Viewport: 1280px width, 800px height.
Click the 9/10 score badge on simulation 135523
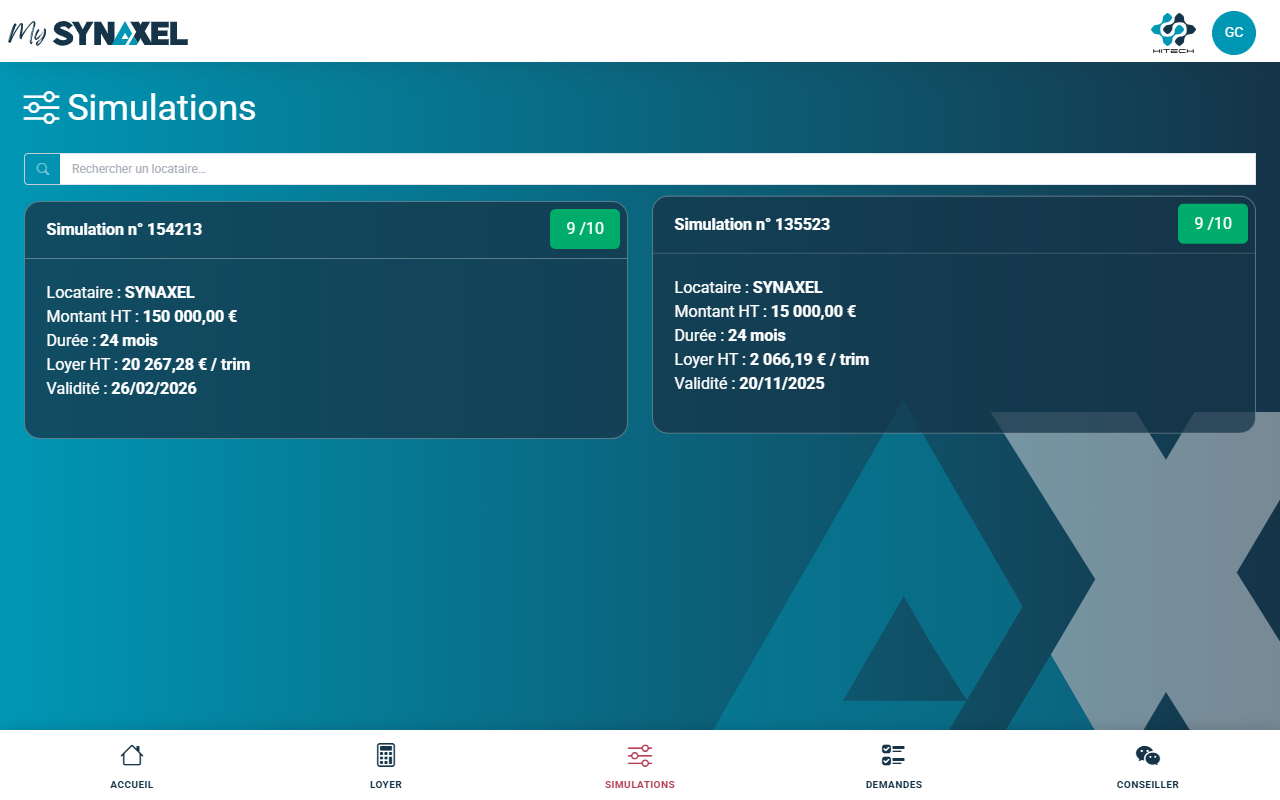[x=1213, y=224]
